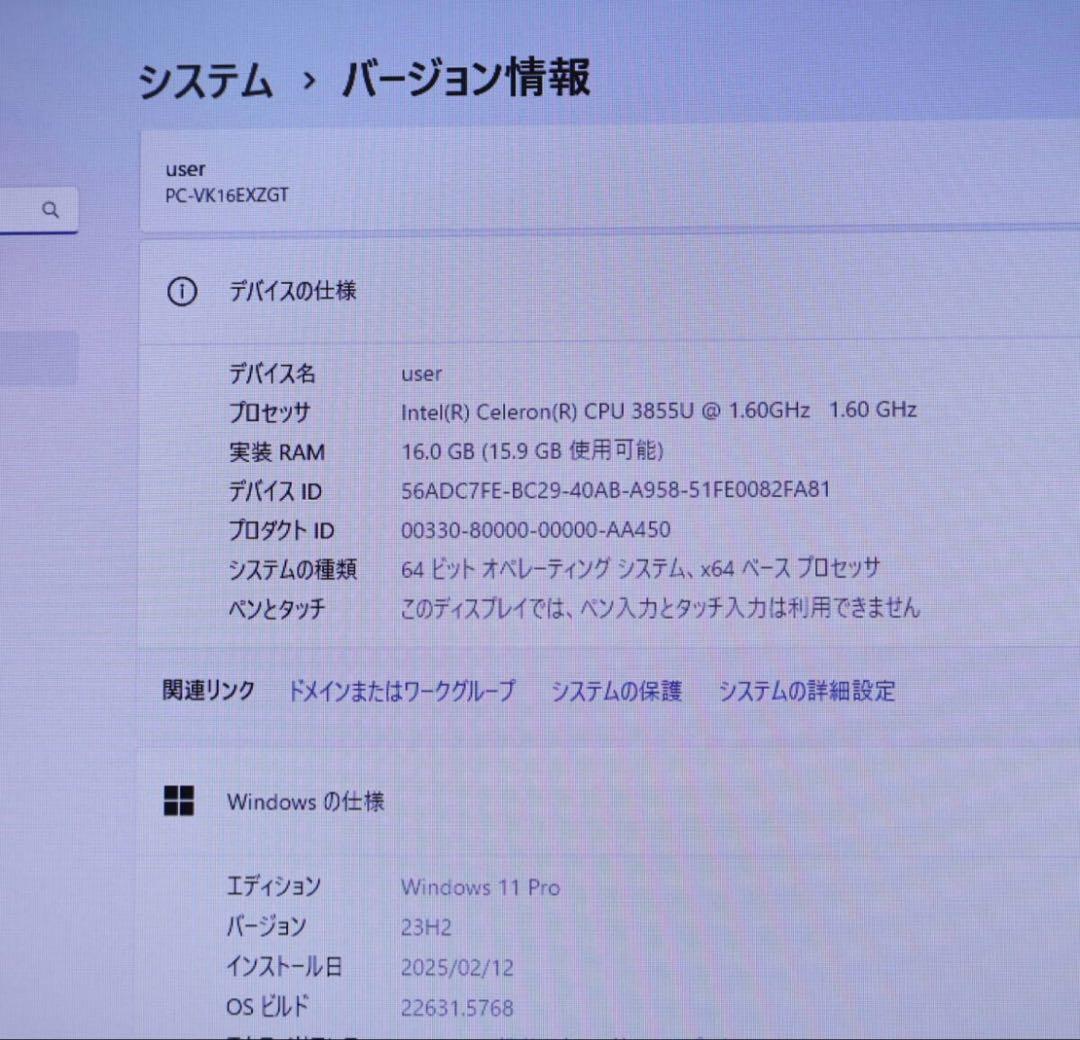
Task: Open ドメインまたはワークグループ link
Action: coord(401,690)
